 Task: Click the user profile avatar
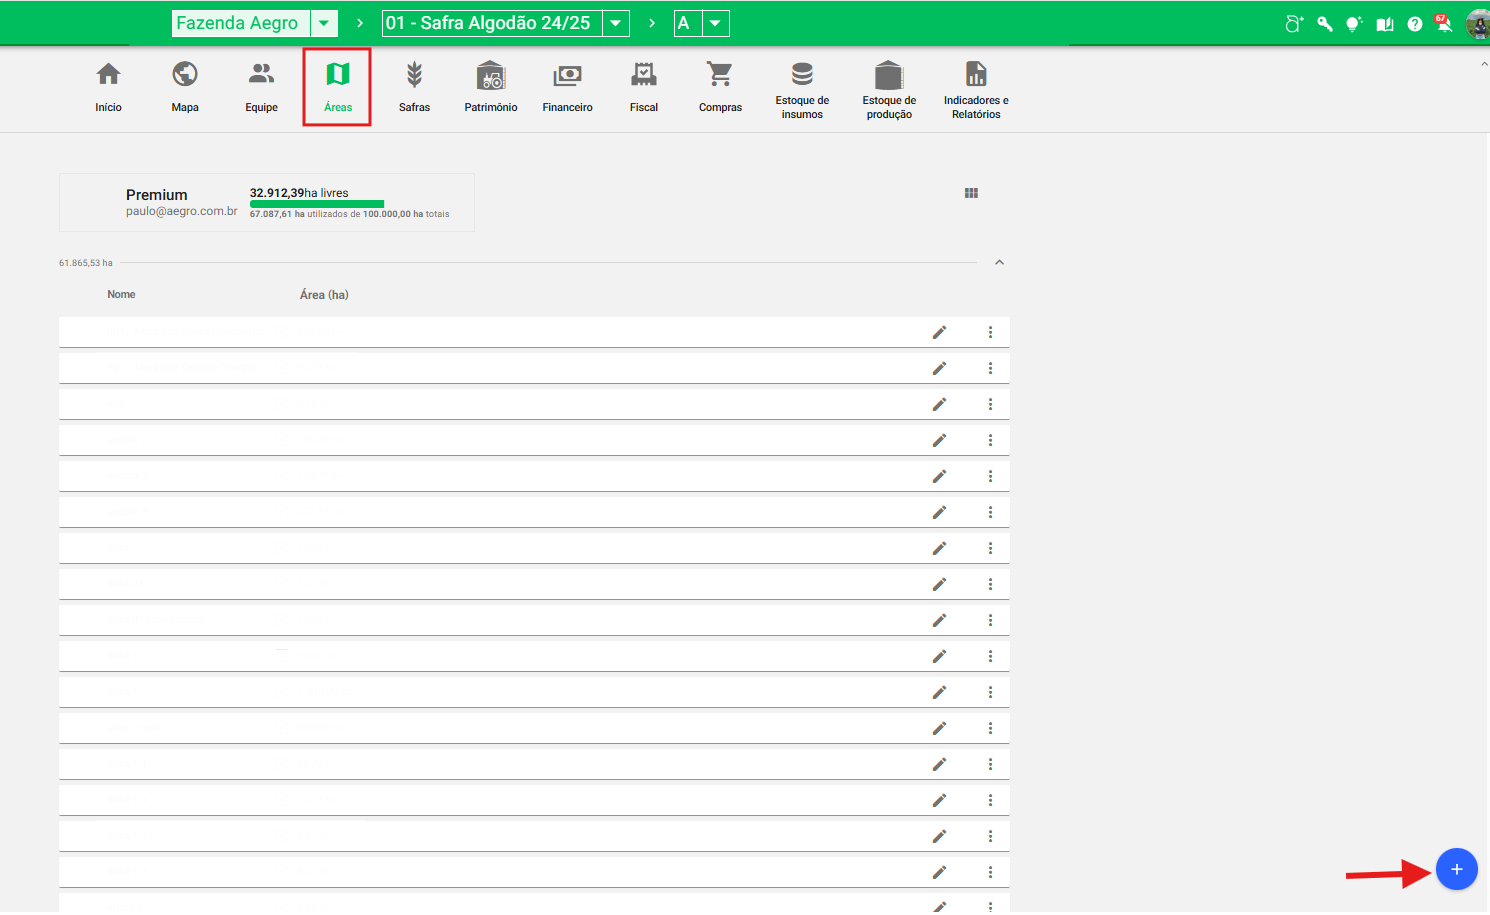pos(1477,24)
